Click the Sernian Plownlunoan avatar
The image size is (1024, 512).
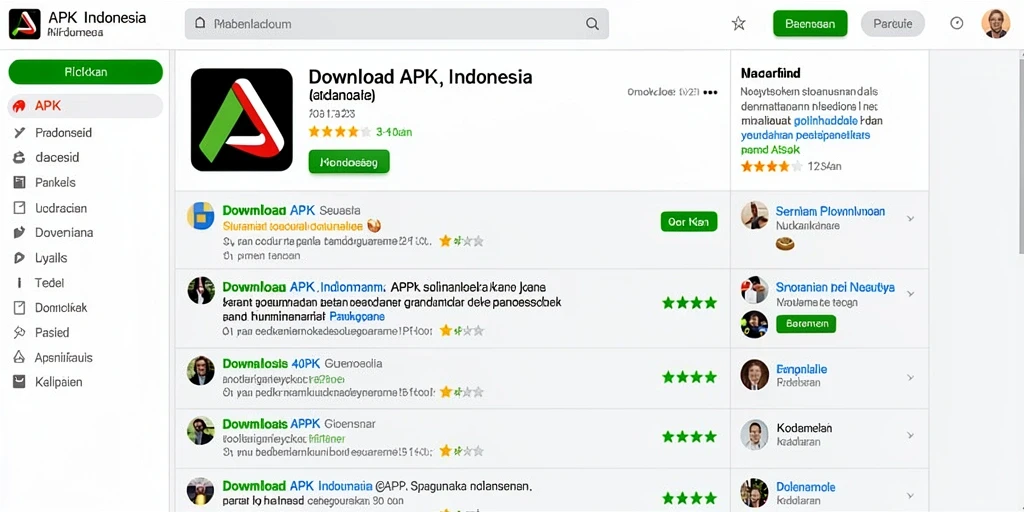click(755, 215)
